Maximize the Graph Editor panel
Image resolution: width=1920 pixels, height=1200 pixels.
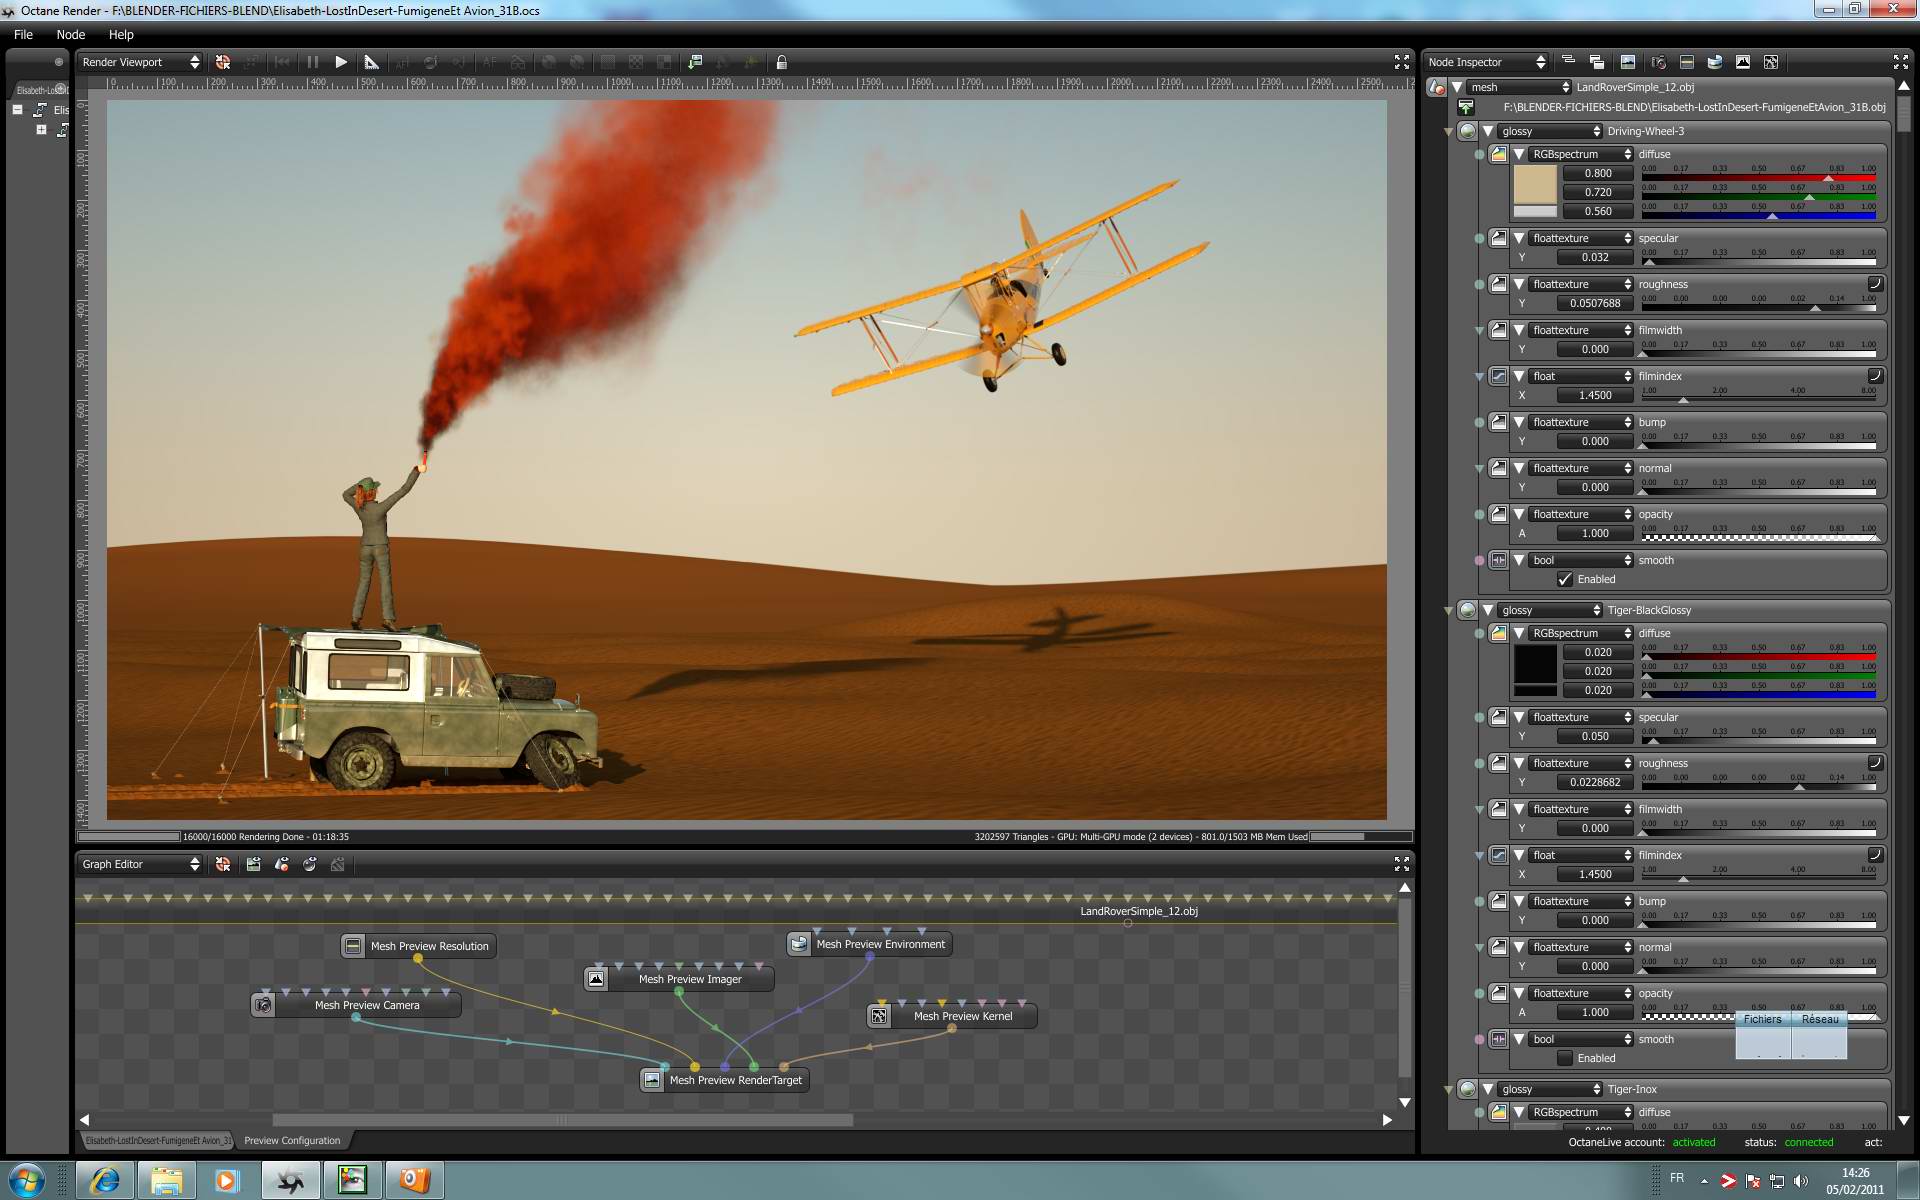pyautogui.click(x=1401, y=864)
